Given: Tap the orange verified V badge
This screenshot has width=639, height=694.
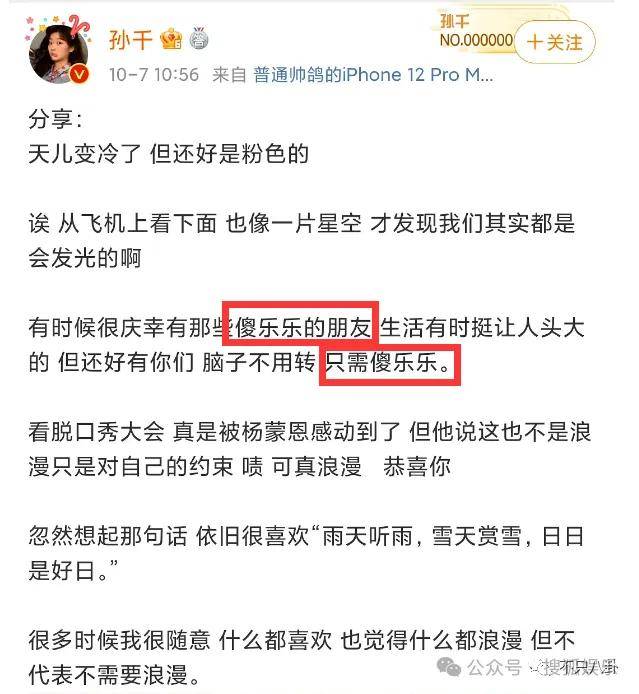Looking at the screenshot, I should (x=79, y=74).
